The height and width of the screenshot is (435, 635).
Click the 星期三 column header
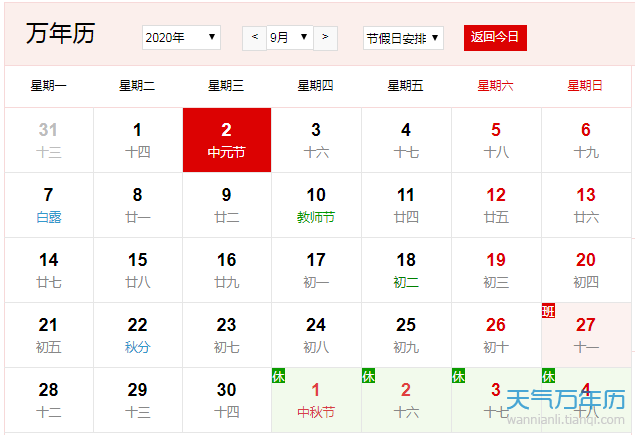[x=226, y=86]
